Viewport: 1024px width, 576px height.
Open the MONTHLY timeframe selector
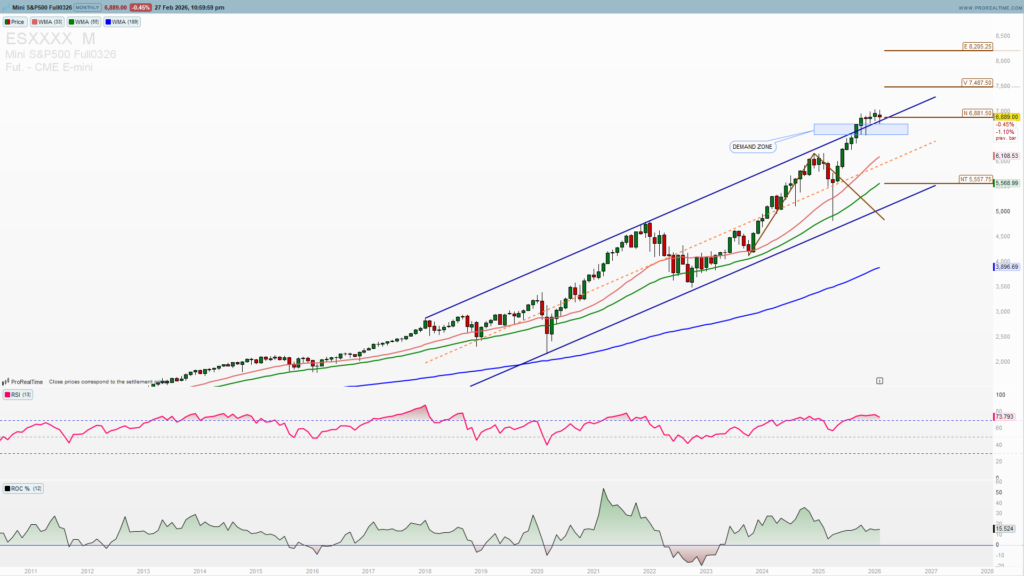coord(86,5)
